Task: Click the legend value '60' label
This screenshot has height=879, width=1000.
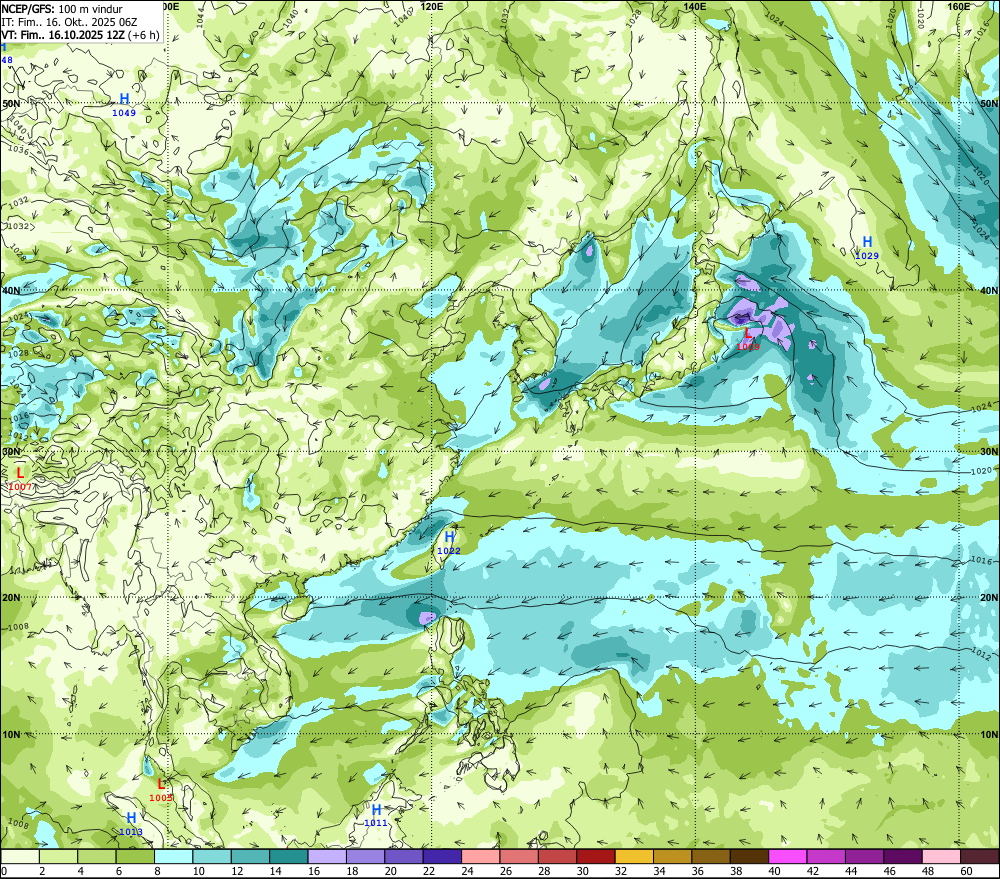Action: [966, 871]
